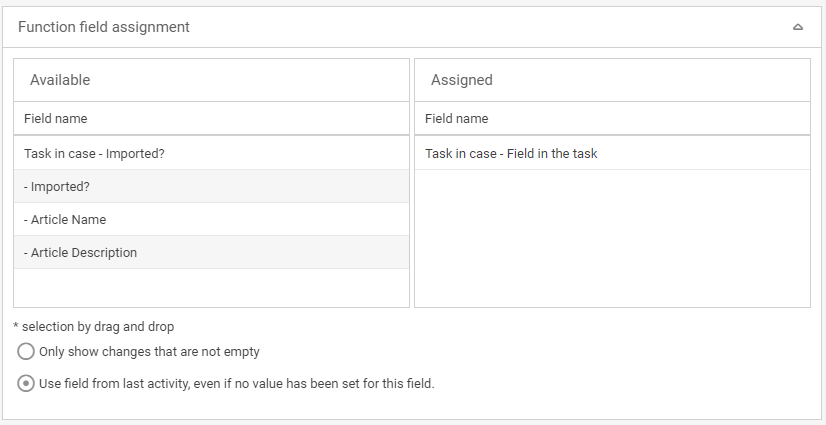Click blank panel area below the radio options
This screenshot has height=425, width=826.
pyautogui.click(x=412, y=407)
